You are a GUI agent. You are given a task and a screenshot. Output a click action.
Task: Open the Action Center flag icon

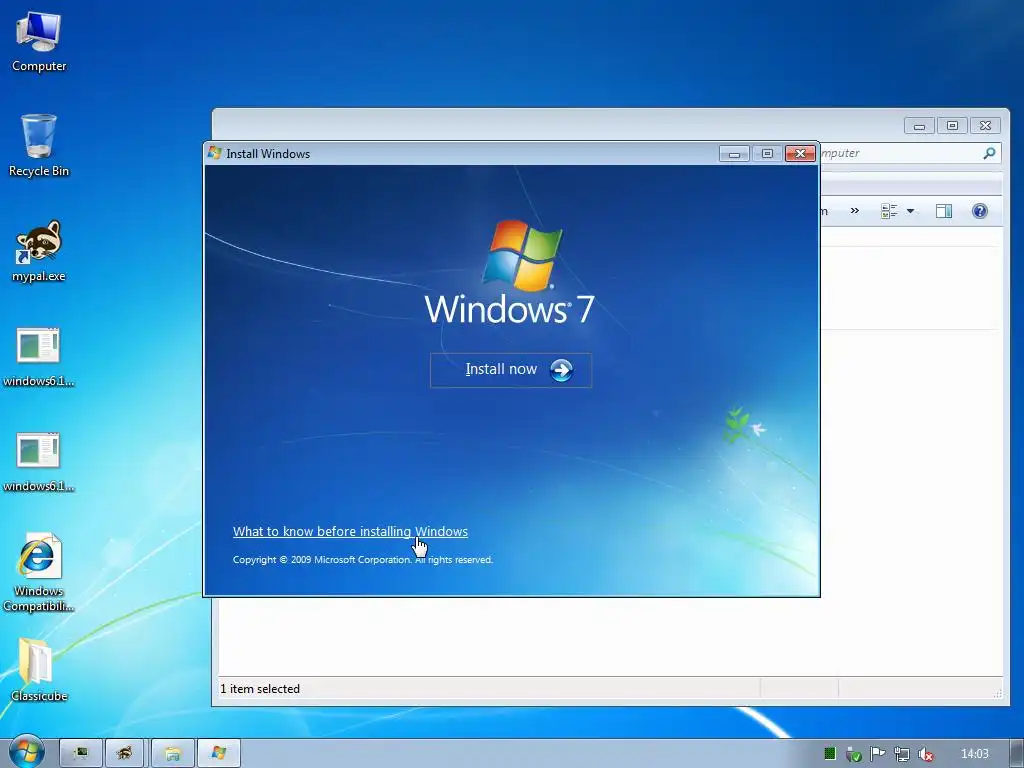tap(877, 754)
